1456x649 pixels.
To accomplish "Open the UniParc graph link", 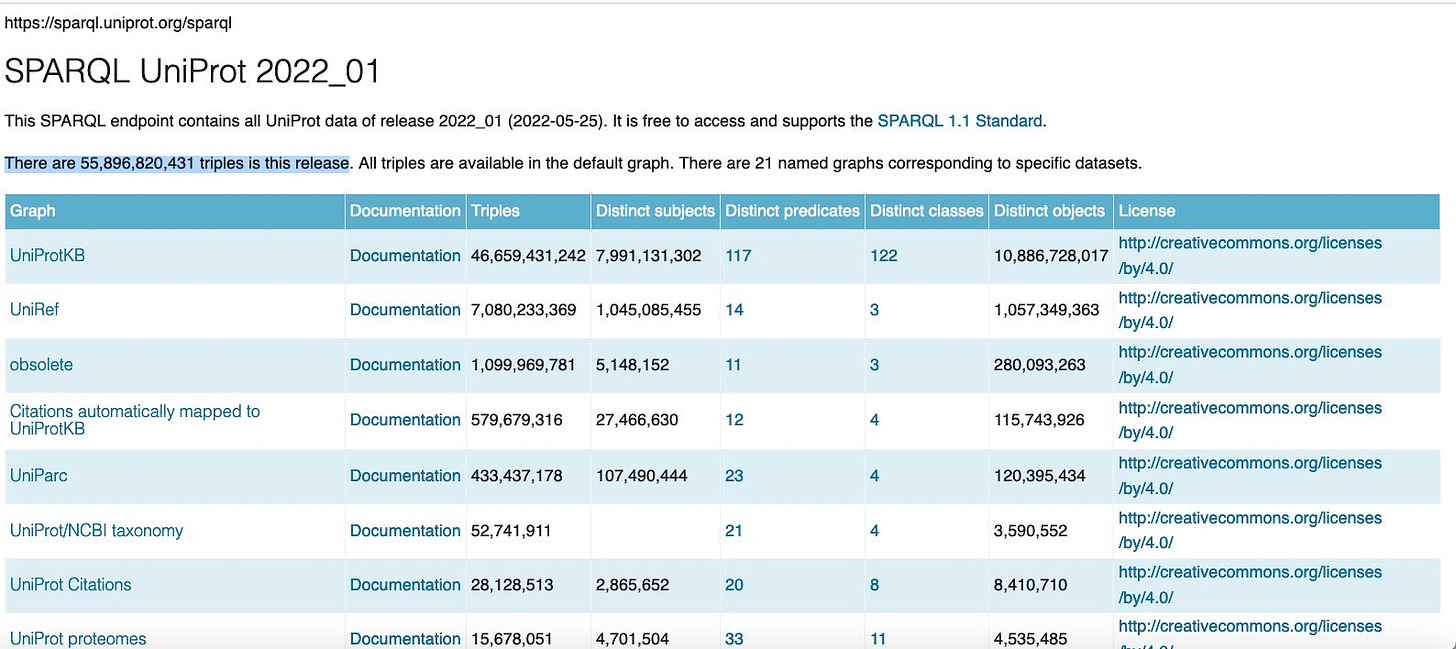I will click(38, 476).
